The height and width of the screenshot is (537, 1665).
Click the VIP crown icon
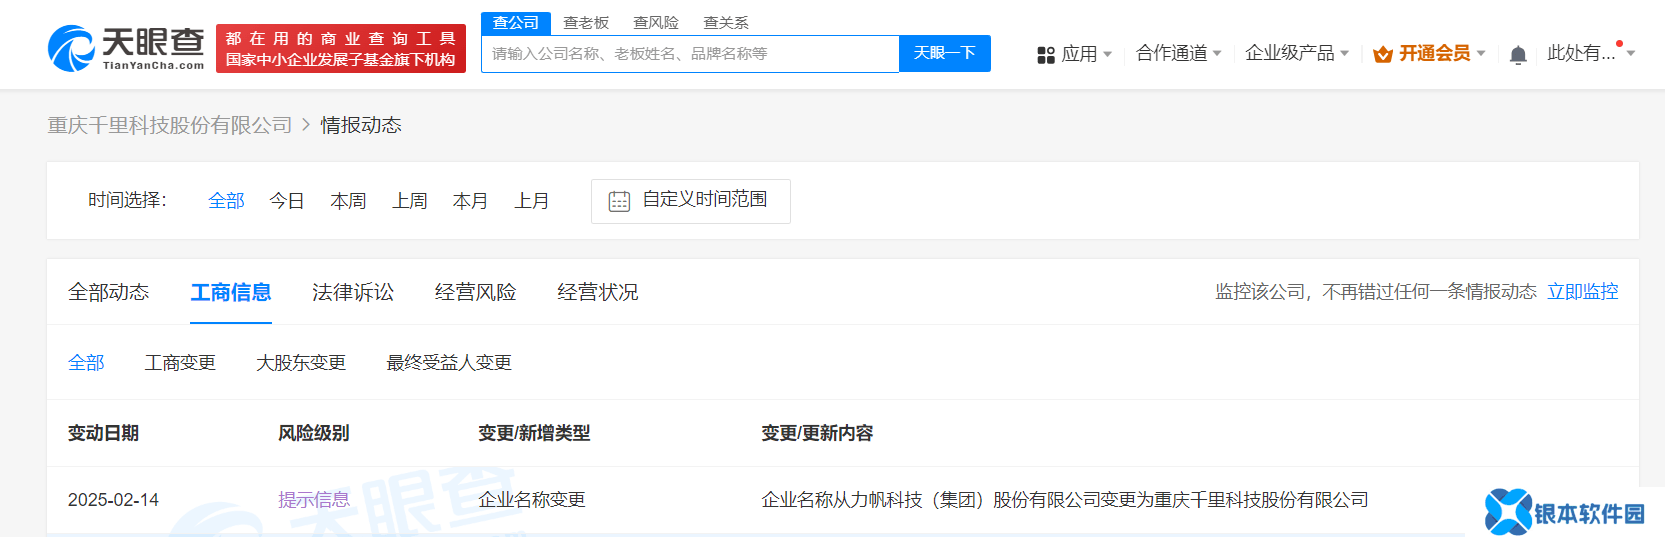click(x=1383, y=54)
